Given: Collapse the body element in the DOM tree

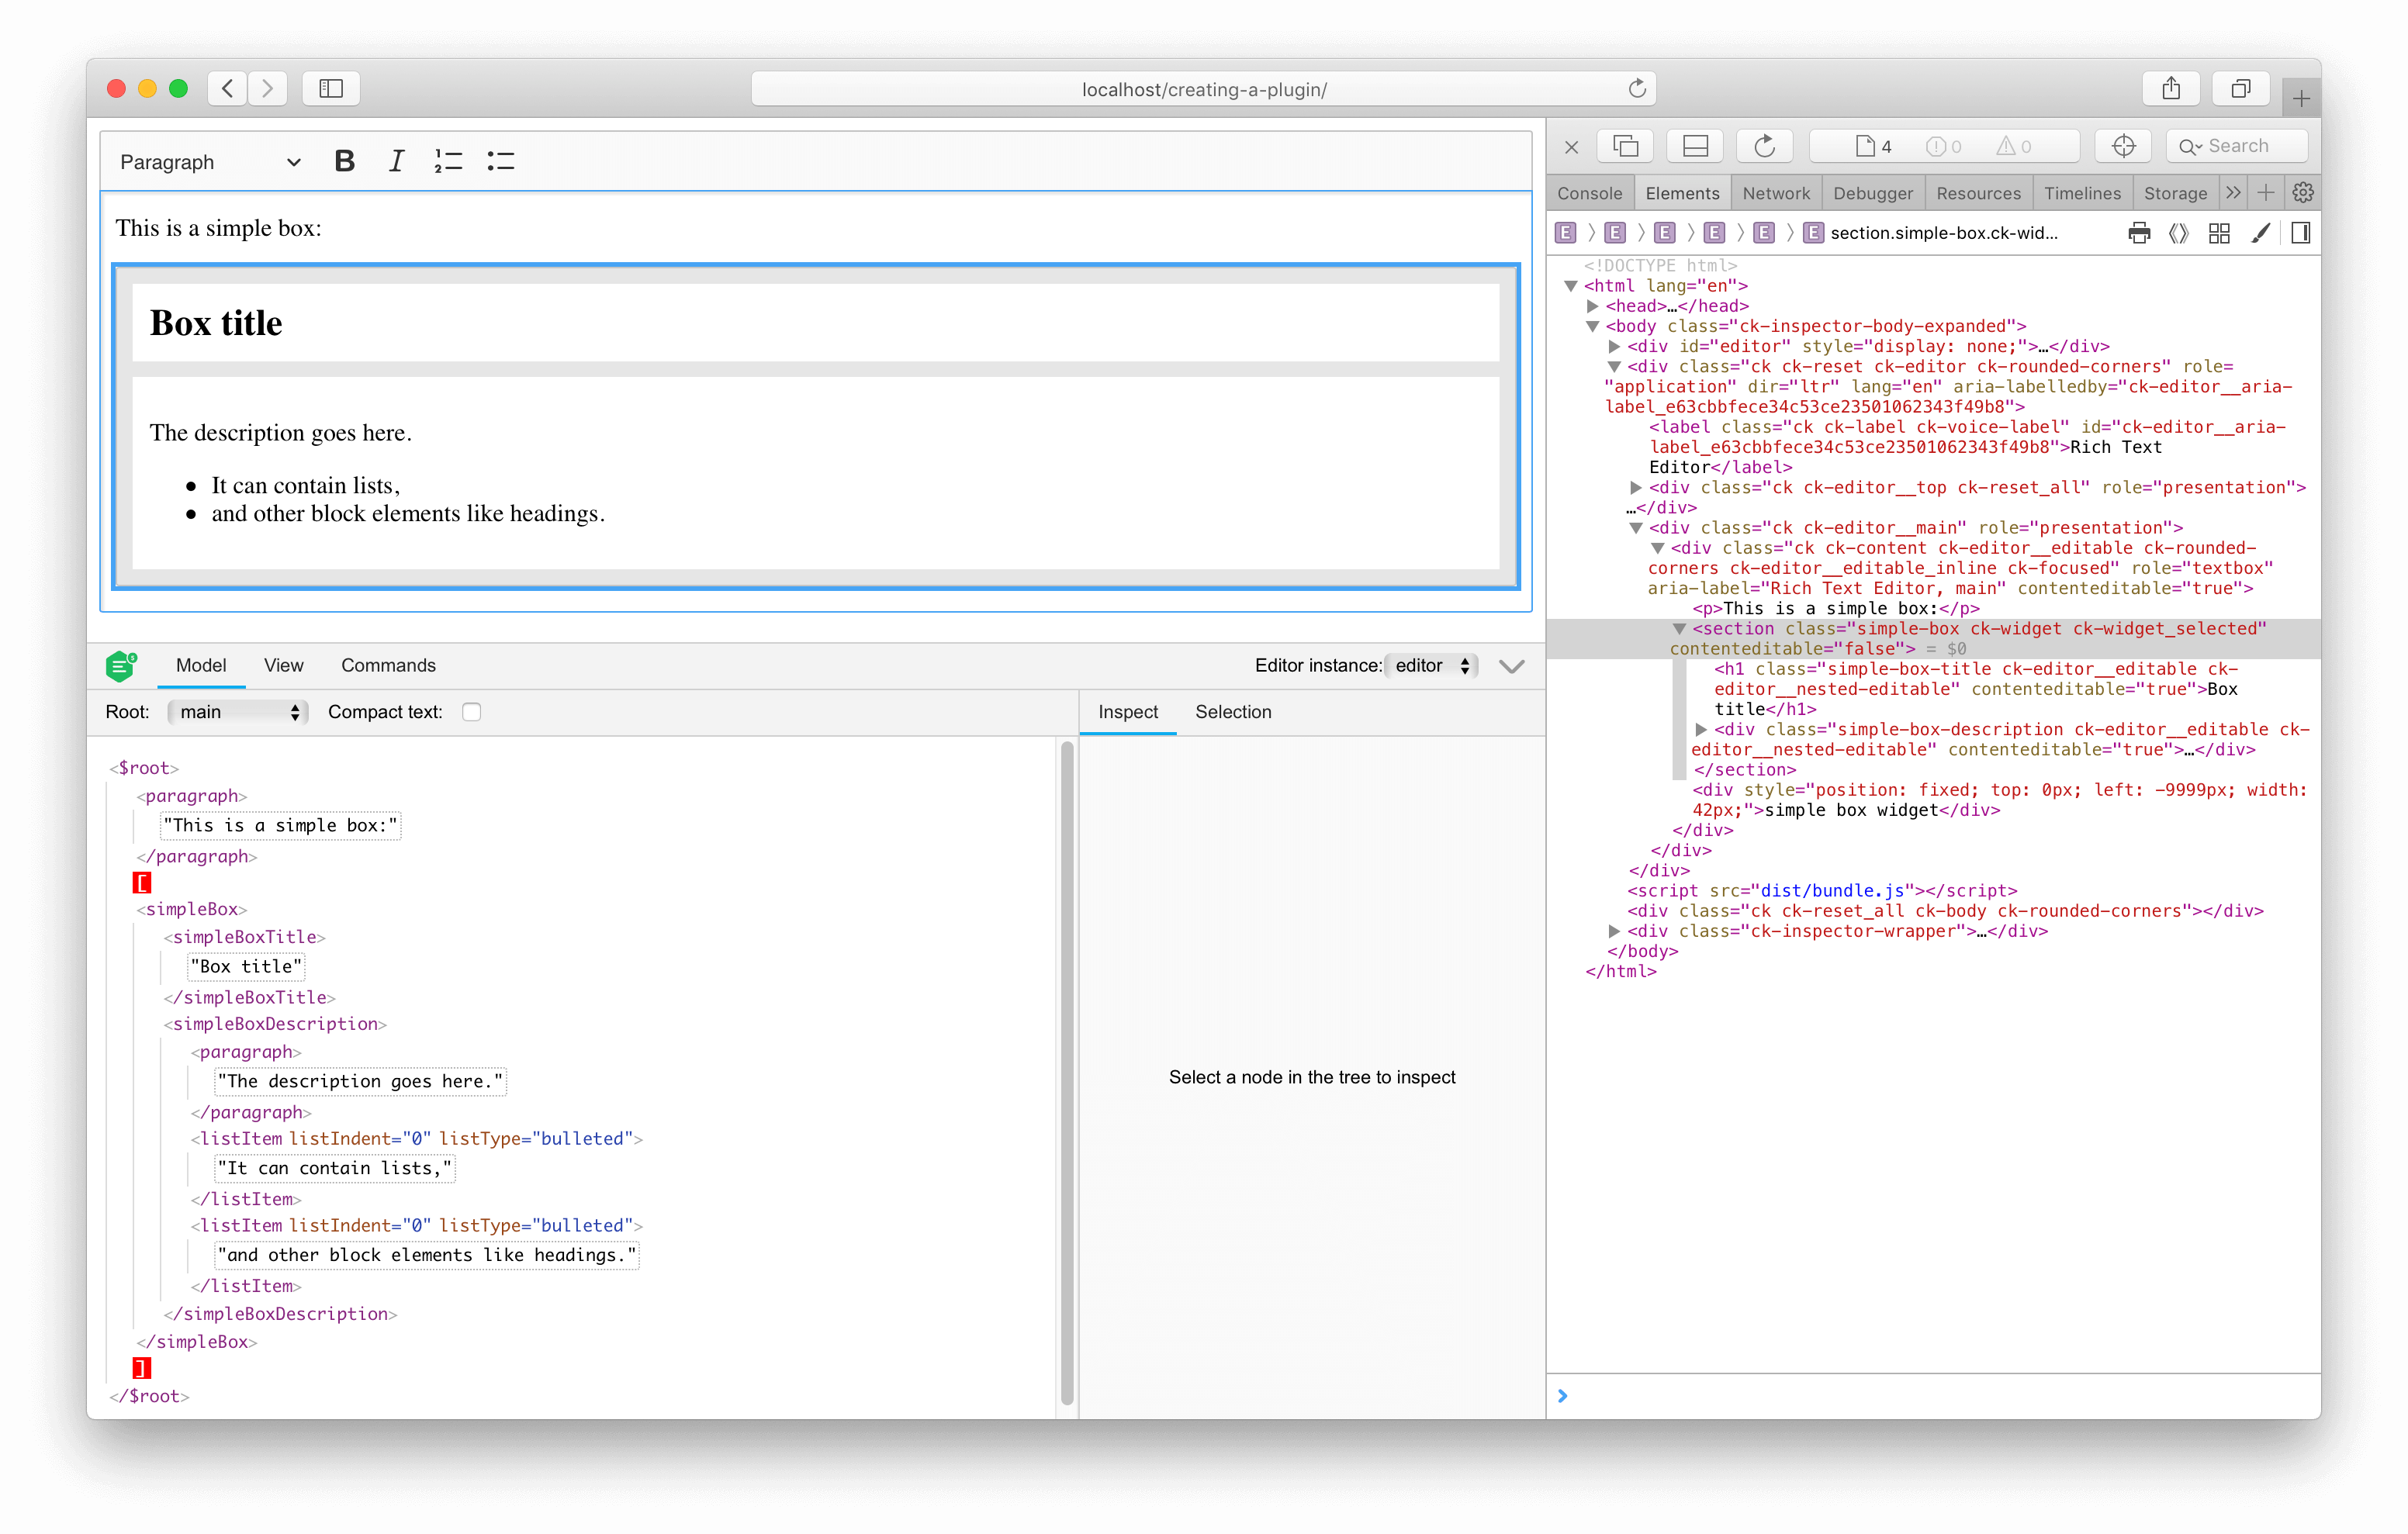Looking at the screenshot, I should point(1592,326).
